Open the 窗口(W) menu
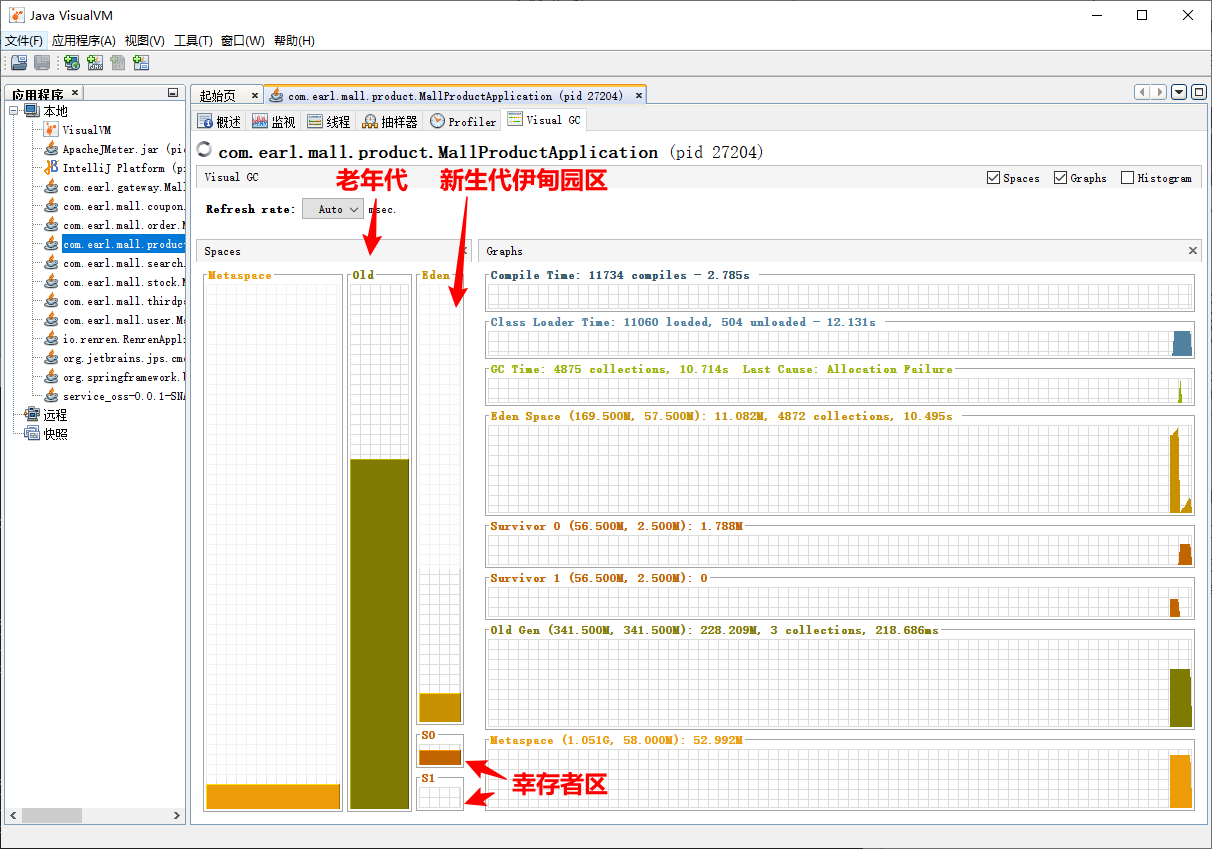The image size is (1212, 849). coord(243,41)
